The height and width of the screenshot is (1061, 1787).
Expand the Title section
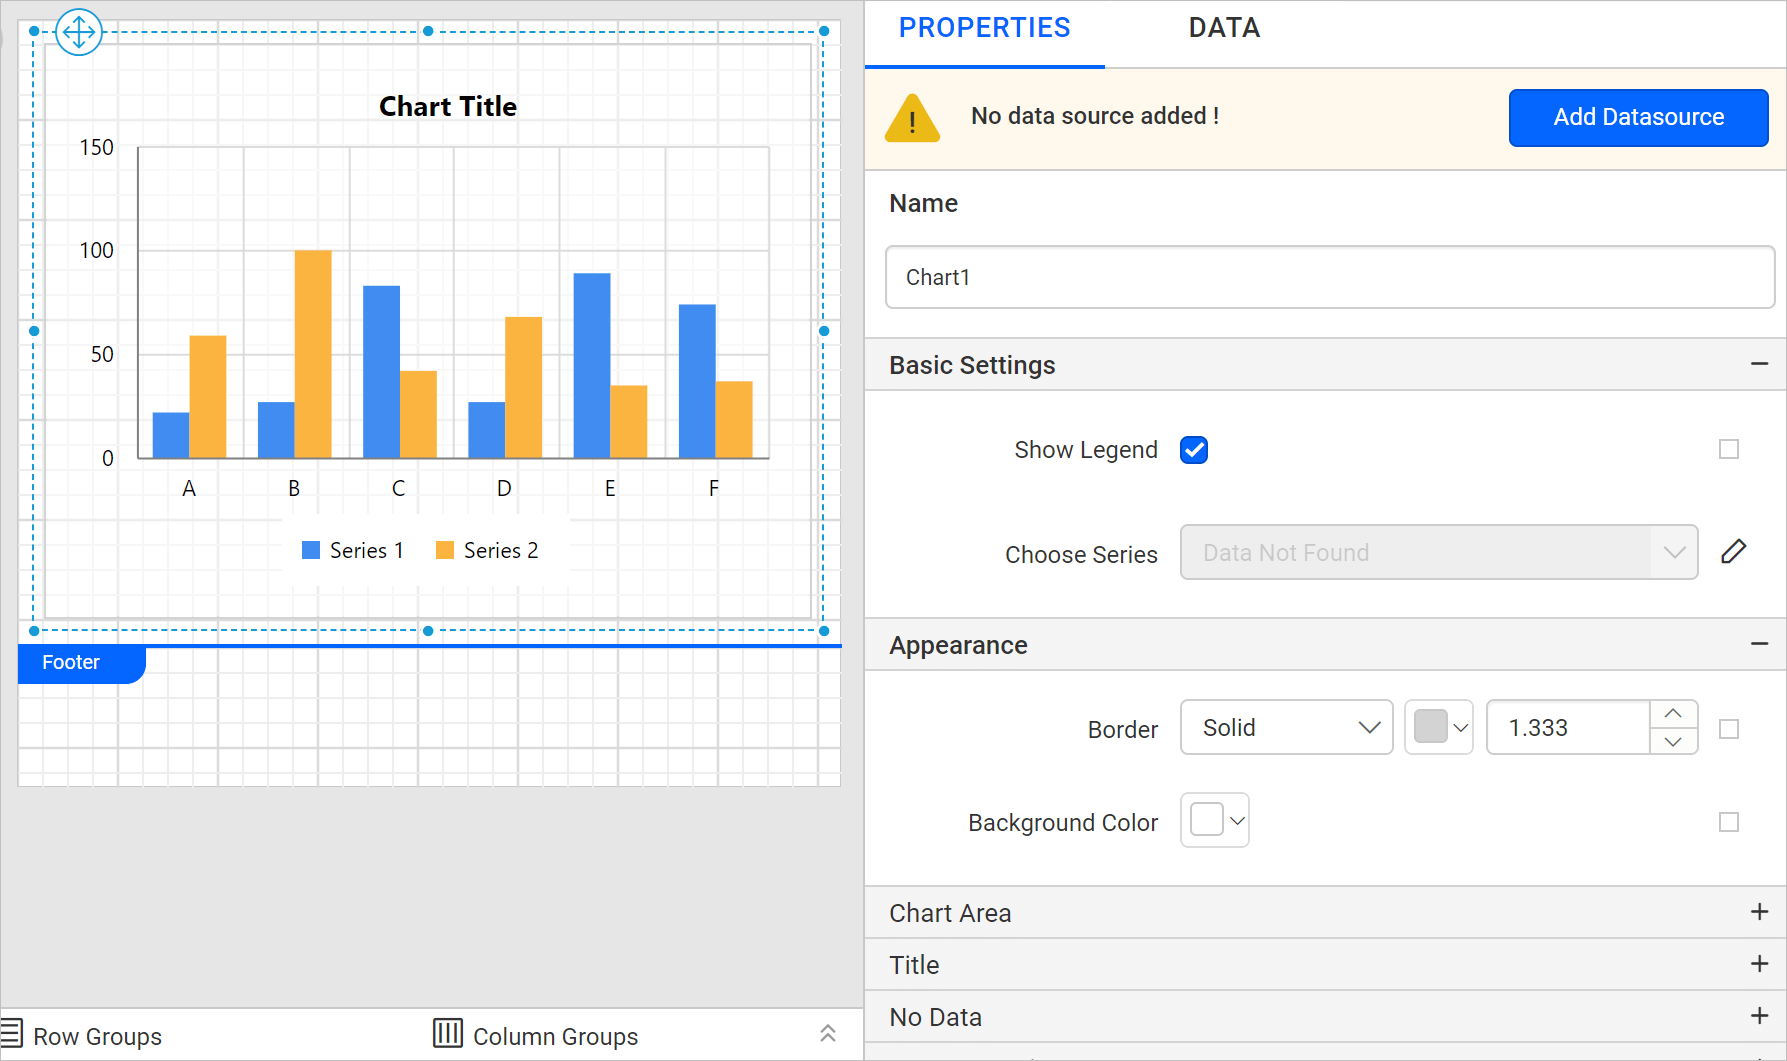tap(1760, 964)
